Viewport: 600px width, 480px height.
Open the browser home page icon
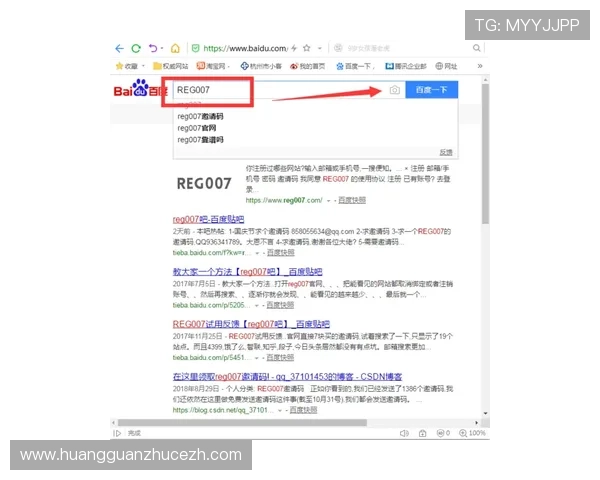[x=175, y=48]
